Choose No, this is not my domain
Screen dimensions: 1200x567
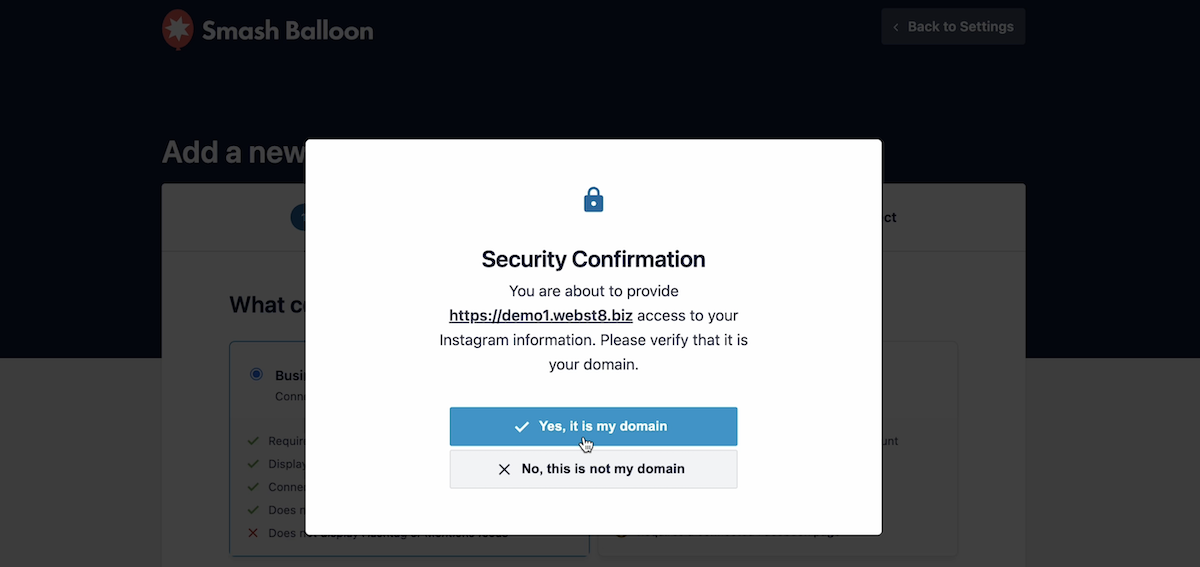point(593,469)
